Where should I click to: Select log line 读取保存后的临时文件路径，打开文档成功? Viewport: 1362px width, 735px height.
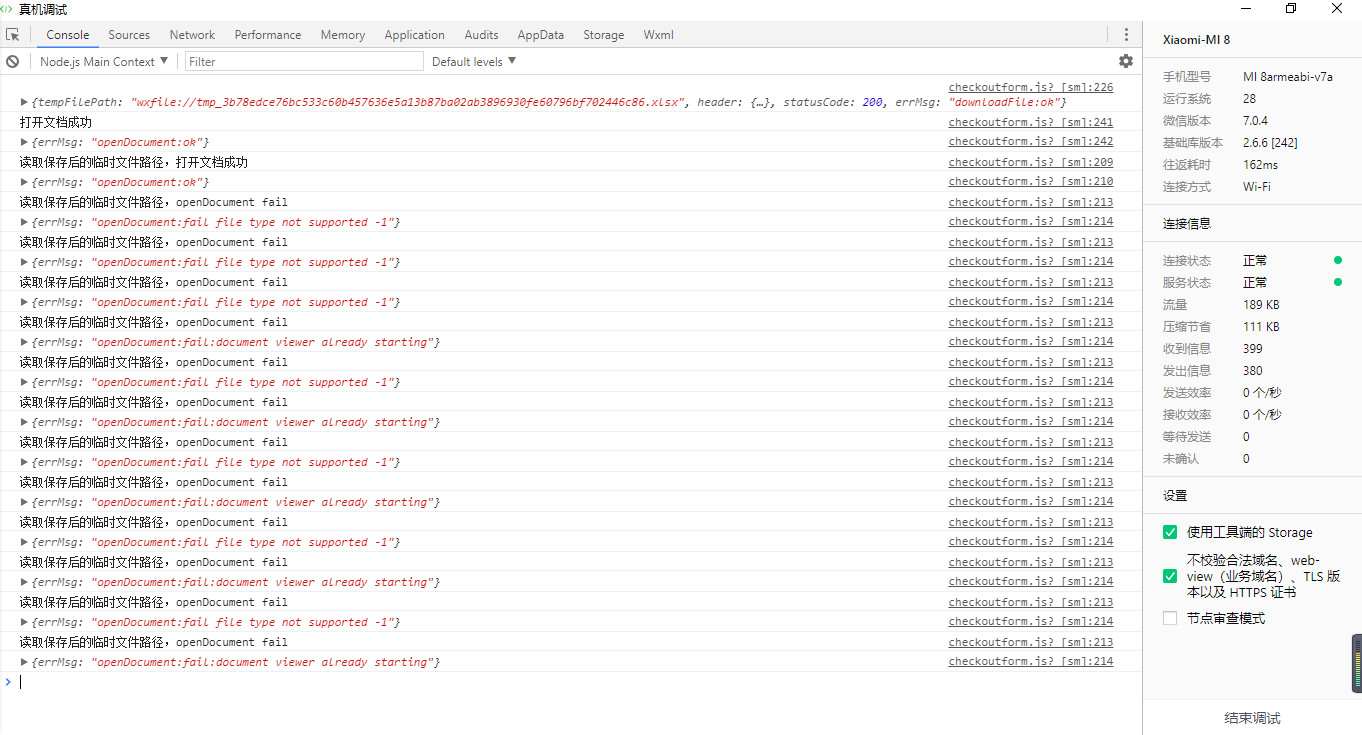click(x=133, y=162)
